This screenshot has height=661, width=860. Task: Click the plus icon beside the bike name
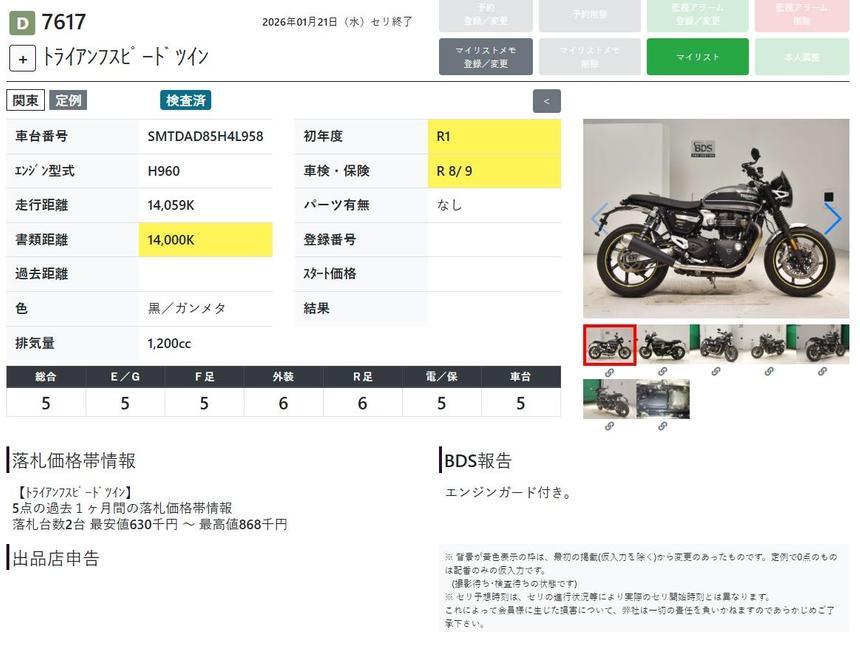(23, 58)
